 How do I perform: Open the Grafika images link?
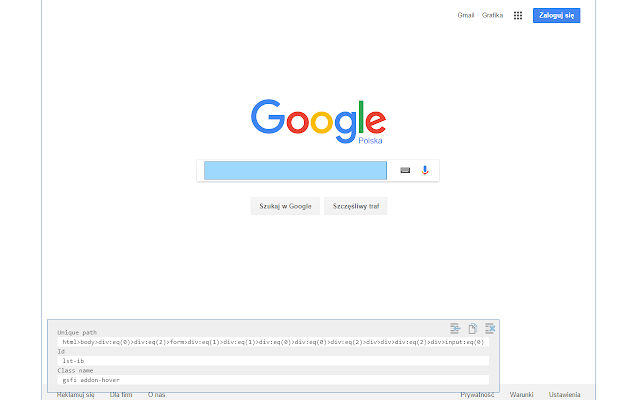pyautogui.click(x=492, y=15)
